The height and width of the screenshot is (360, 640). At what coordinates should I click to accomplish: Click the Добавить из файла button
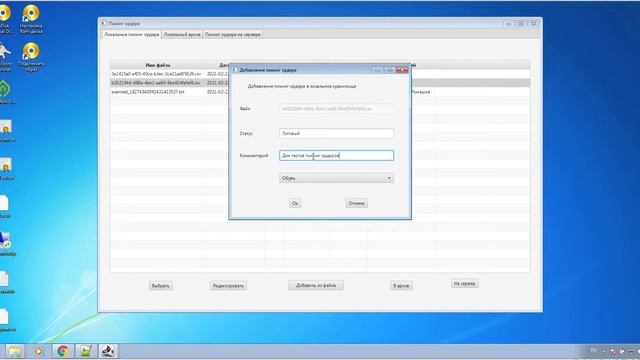(x=316, y=285)
